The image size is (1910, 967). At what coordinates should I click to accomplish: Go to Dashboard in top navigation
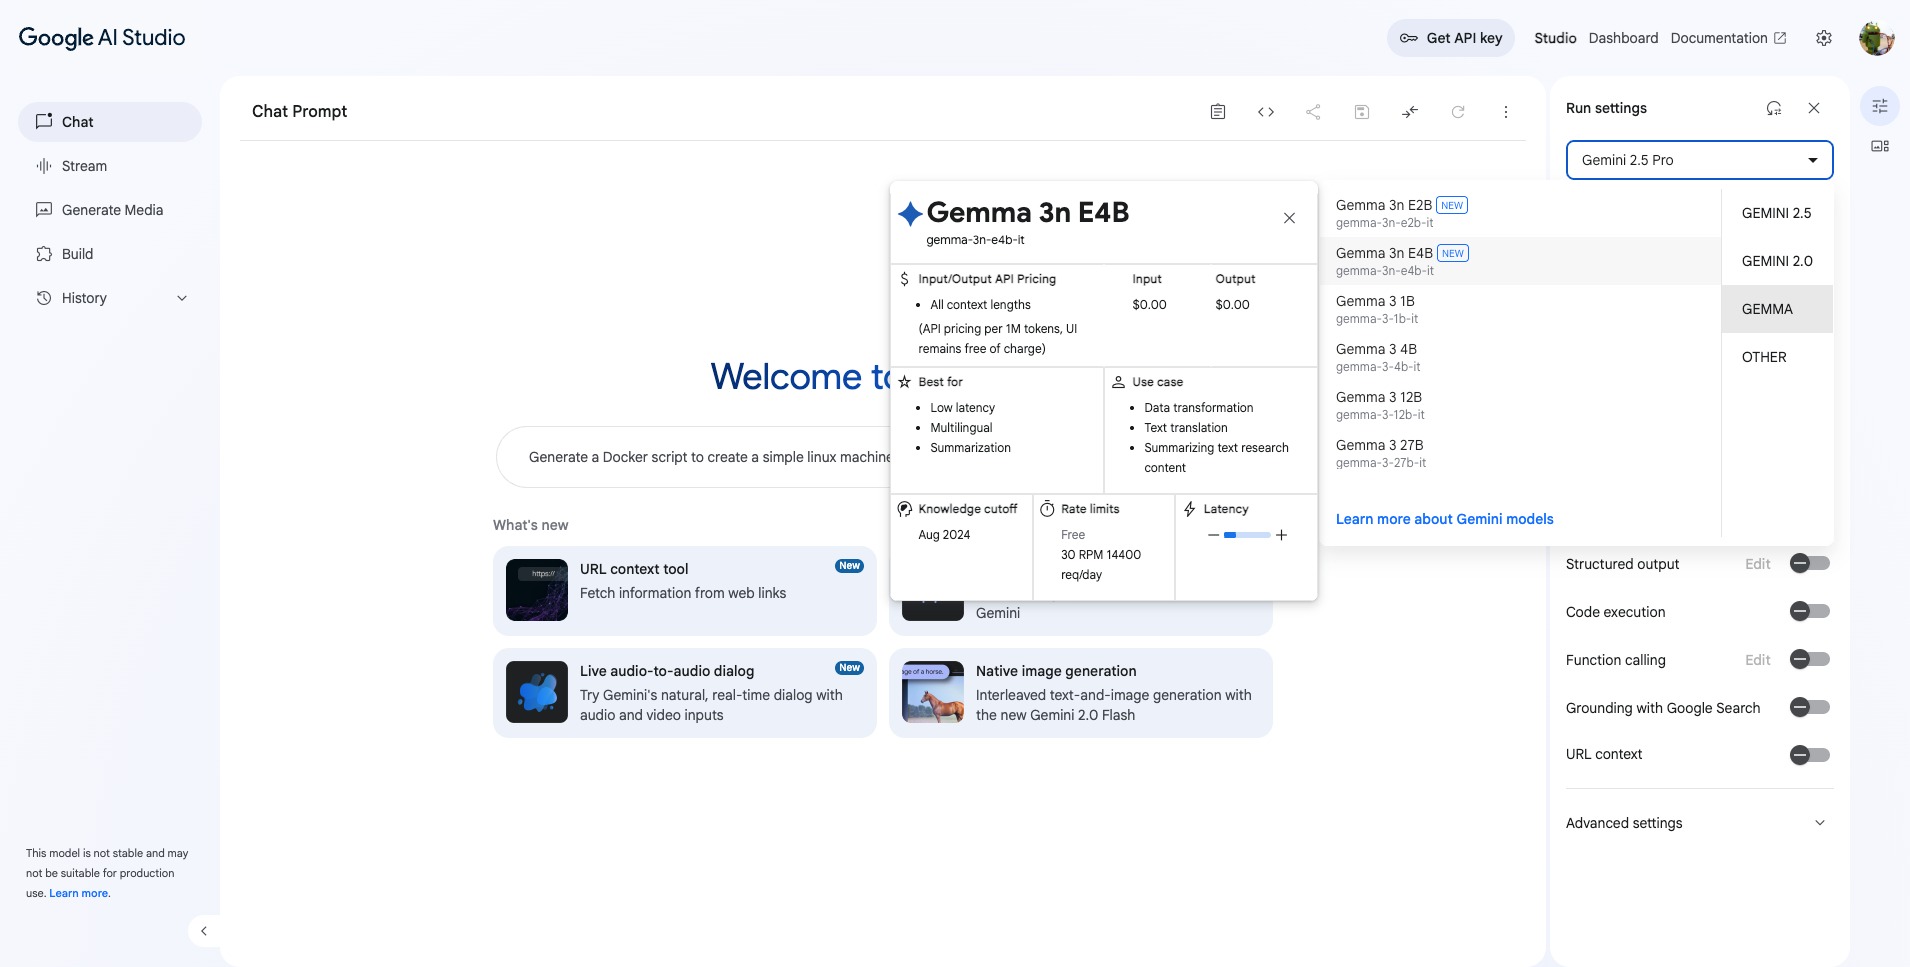click(1623, 38)
